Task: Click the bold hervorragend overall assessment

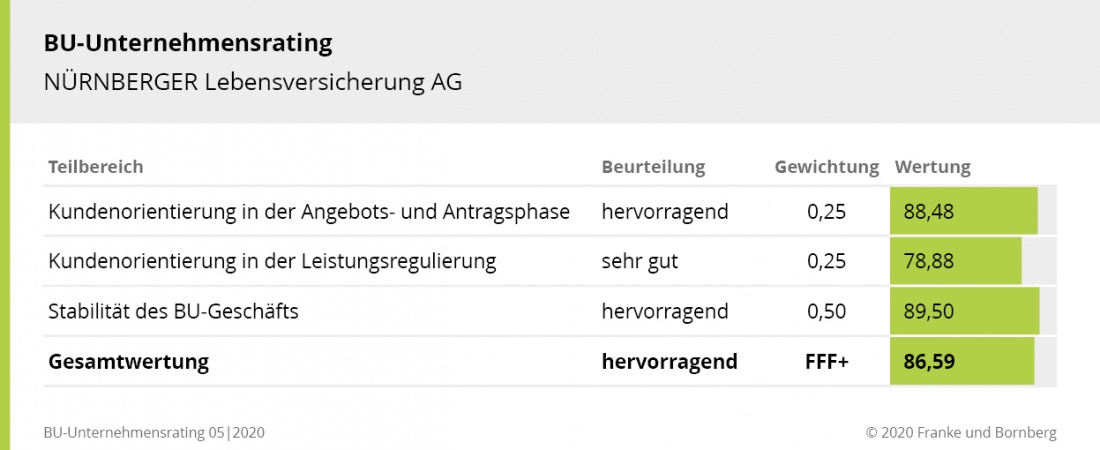Action: pos(669,362)
